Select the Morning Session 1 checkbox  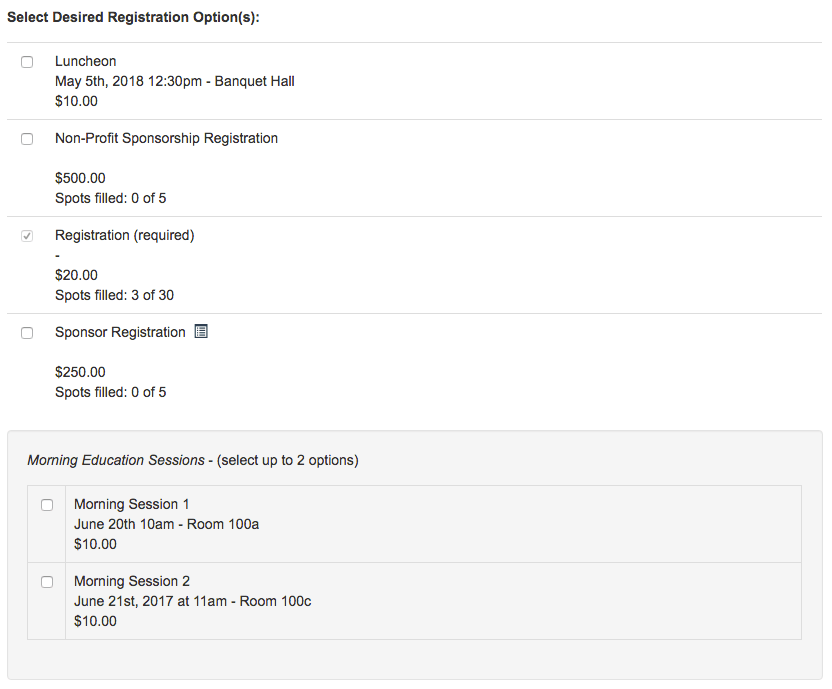(47, 505)
